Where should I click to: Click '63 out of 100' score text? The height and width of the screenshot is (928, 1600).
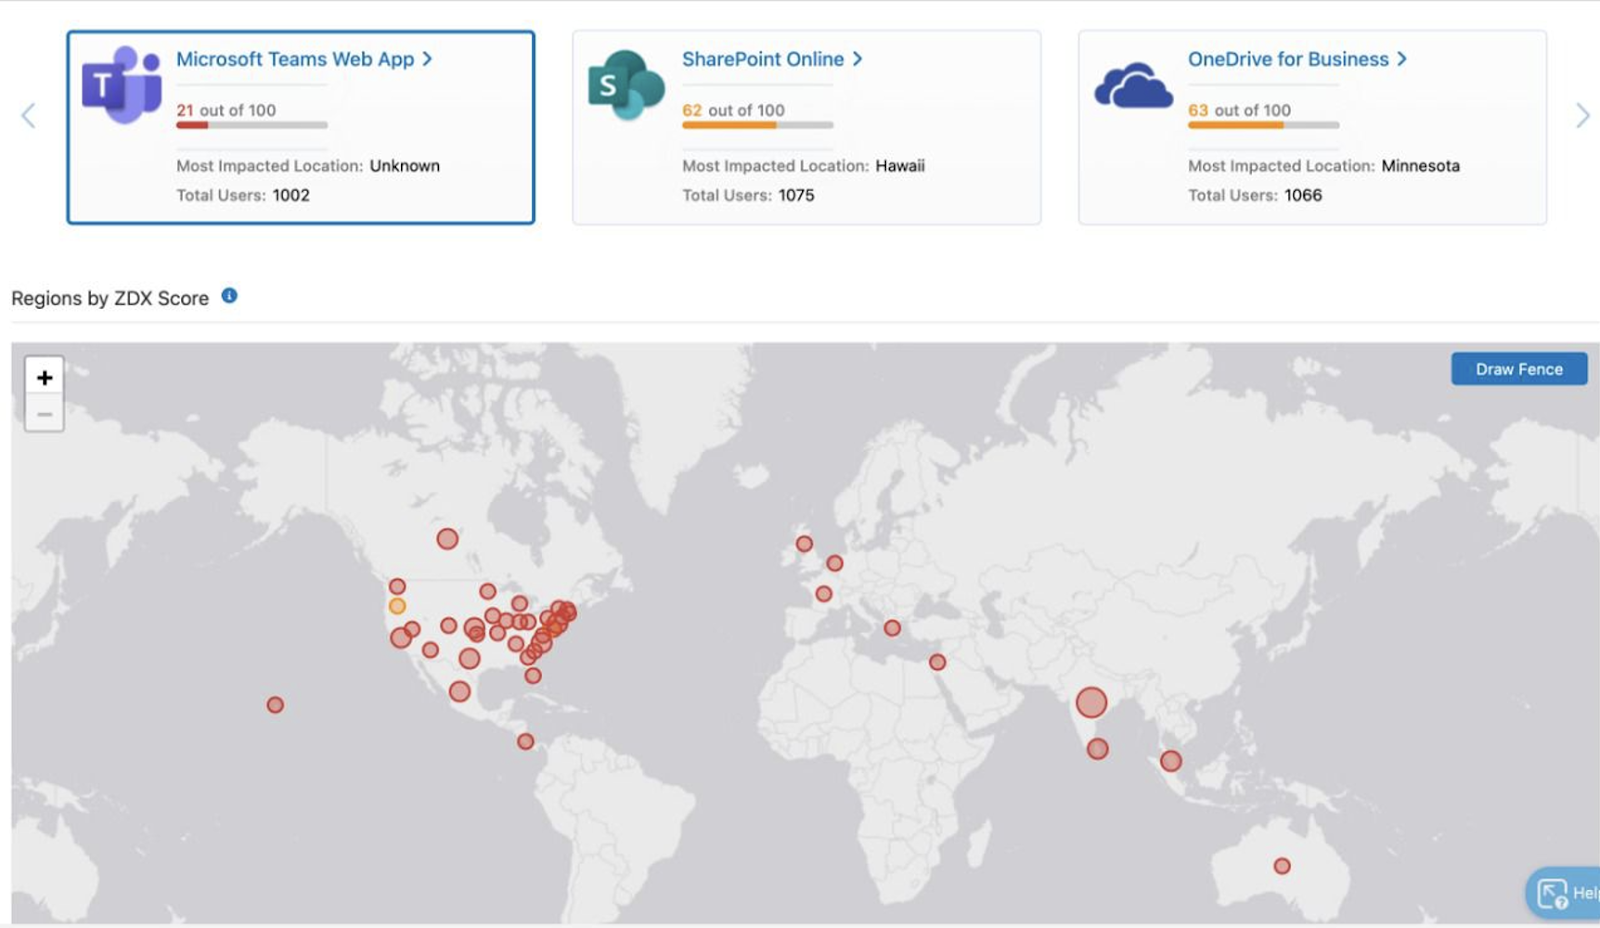1239,110
